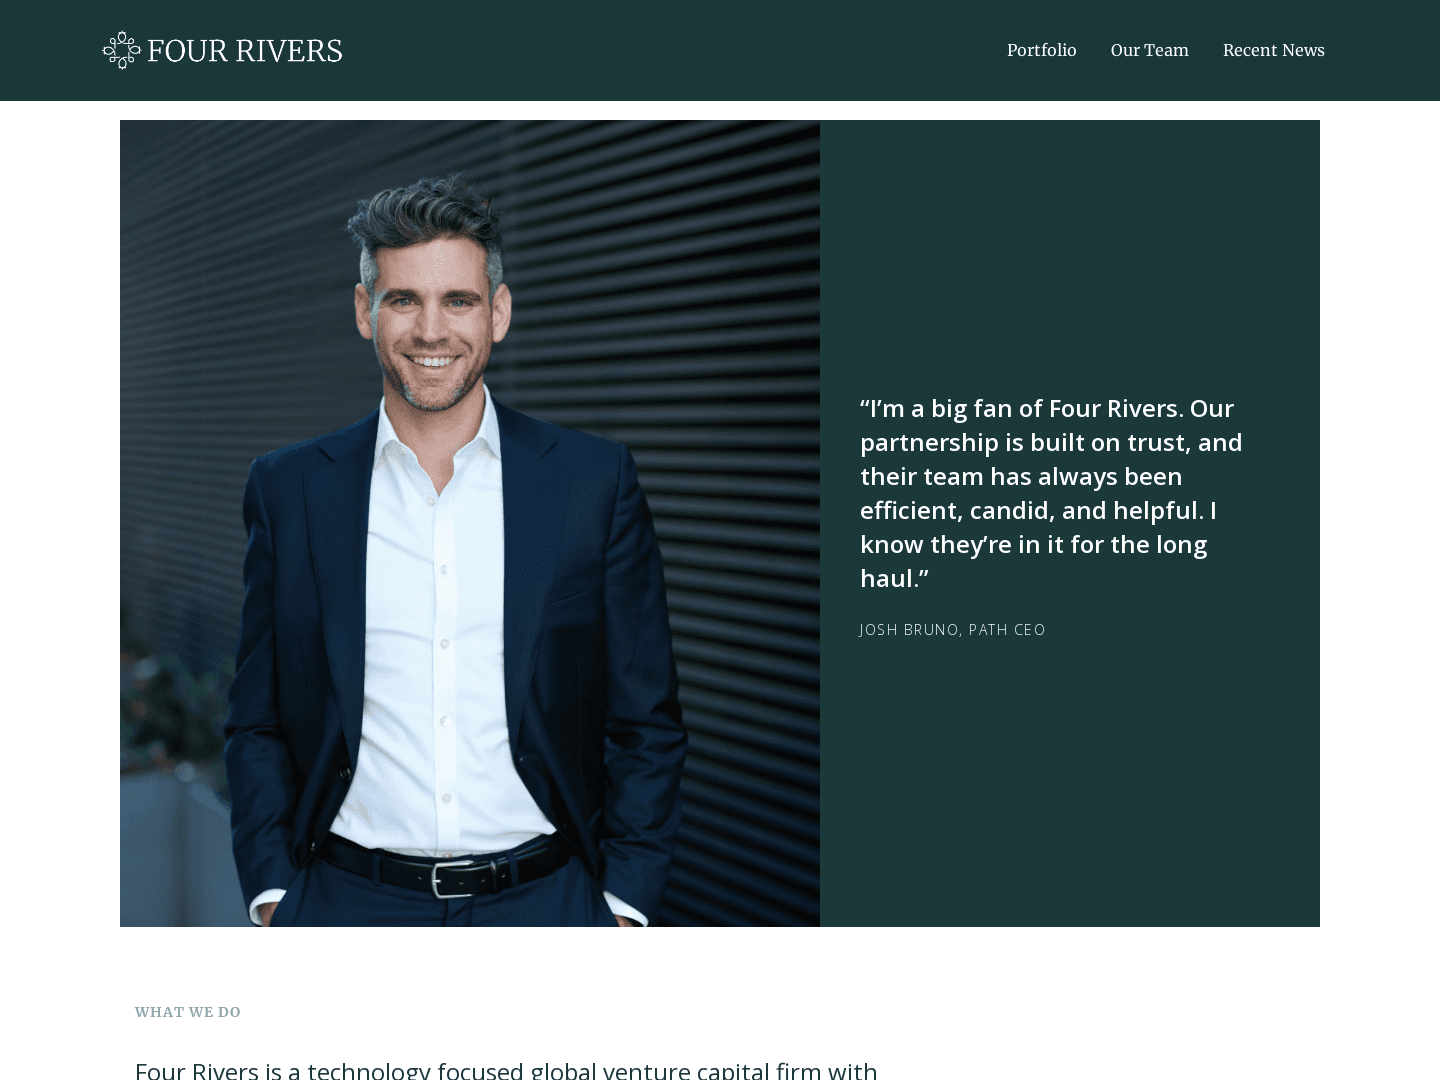Go to the Our Team page
The height and width of the screenshot is (1080, 1440).
pos(1149,50)
